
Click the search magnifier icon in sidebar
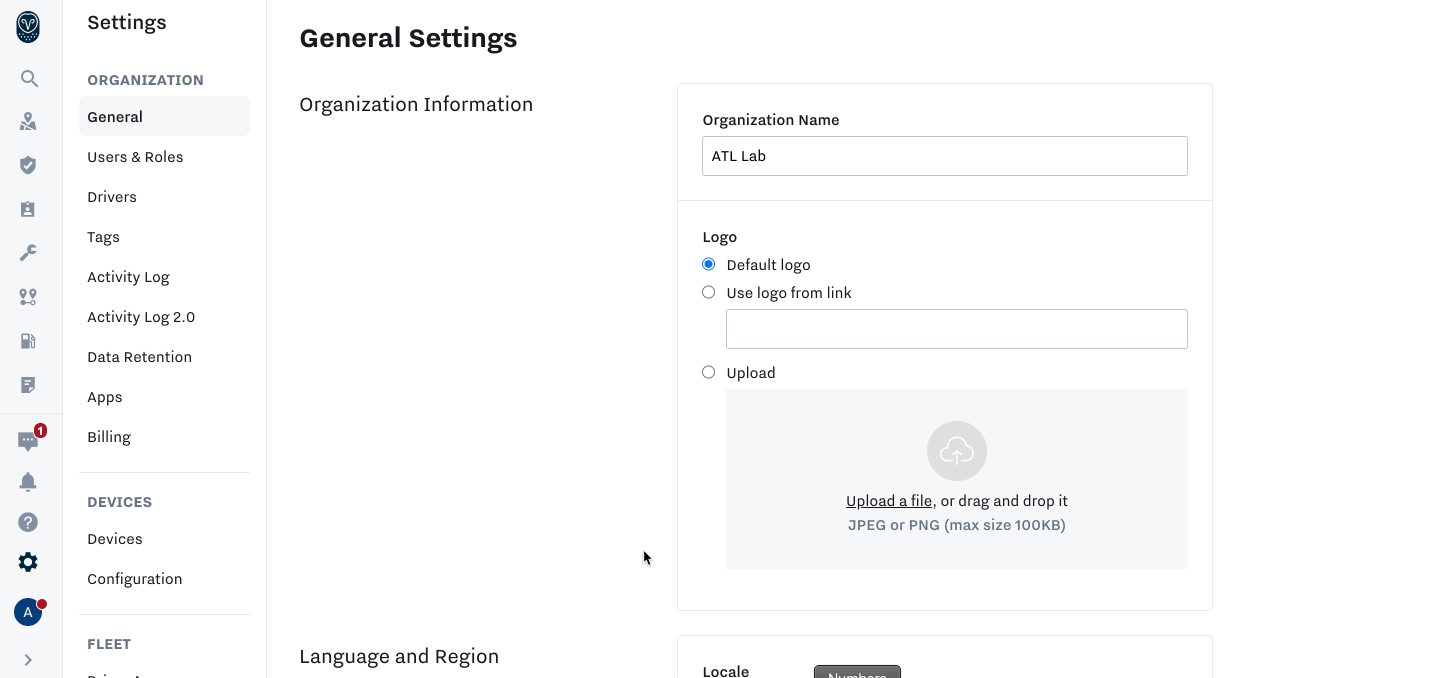[29, 79]
